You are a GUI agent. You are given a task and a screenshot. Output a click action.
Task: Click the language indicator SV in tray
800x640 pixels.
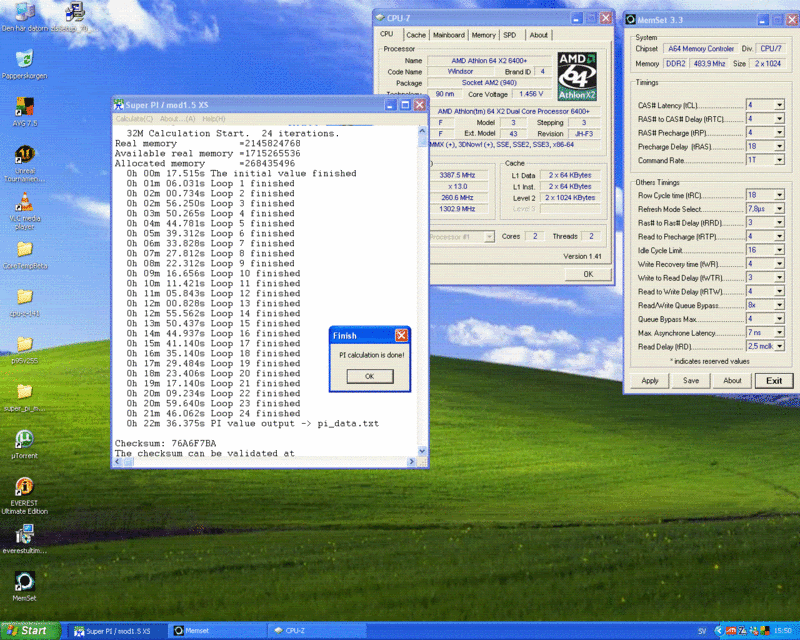pos(702,631)
